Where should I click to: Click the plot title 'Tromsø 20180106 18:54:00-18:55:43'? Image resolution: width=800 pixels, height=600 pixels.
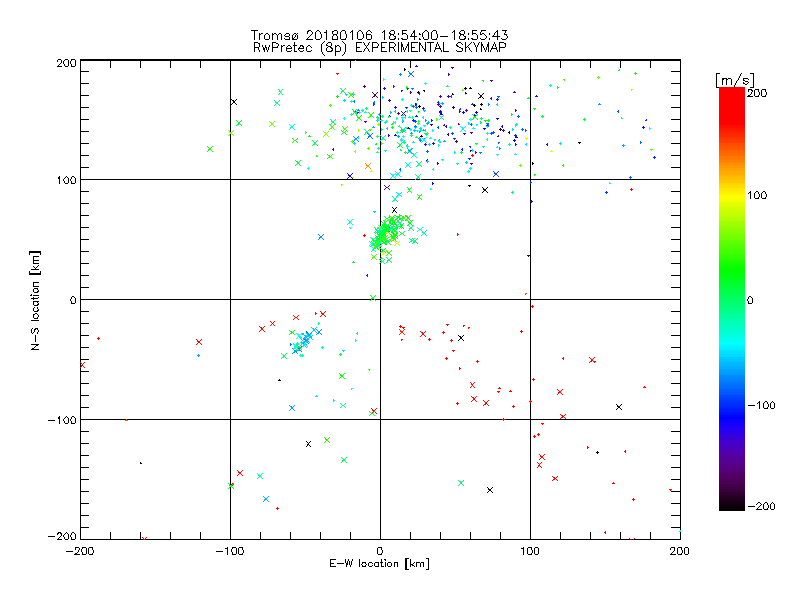coord(379,35)
